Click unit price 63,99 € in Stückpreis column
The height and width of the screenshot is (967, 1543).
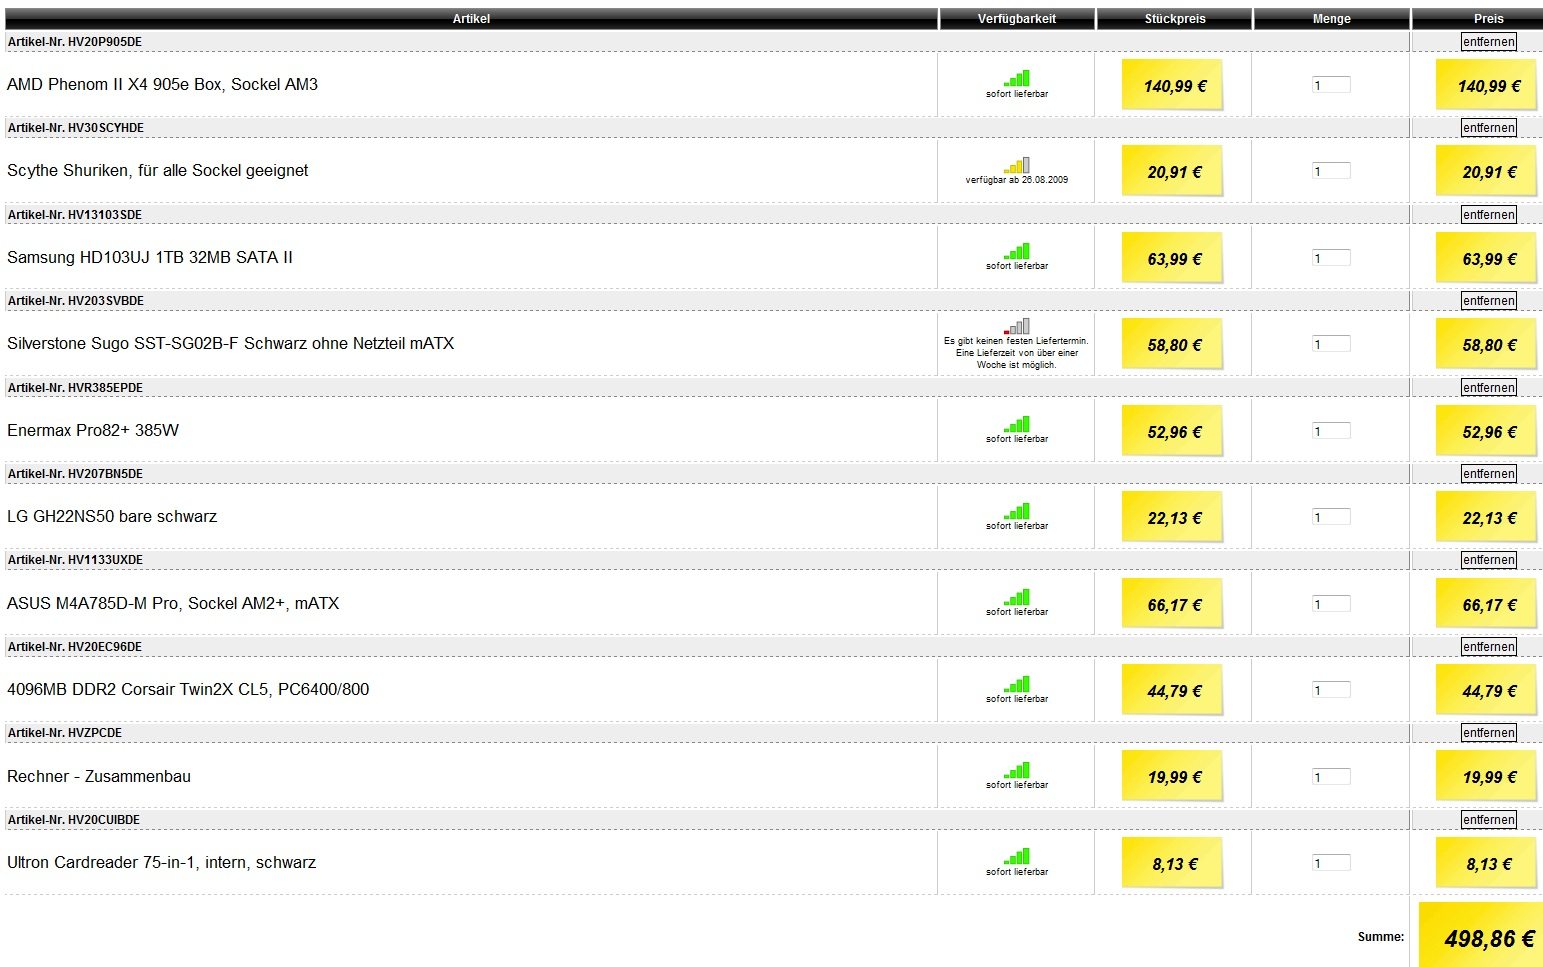(1174, 259)
